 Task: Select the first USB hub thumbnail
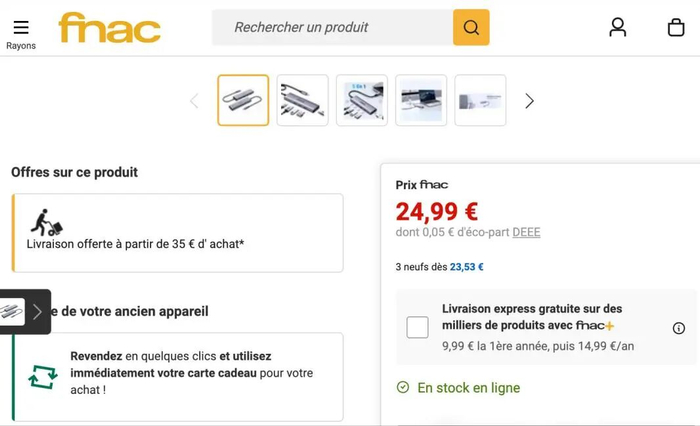tap(243, 100)
